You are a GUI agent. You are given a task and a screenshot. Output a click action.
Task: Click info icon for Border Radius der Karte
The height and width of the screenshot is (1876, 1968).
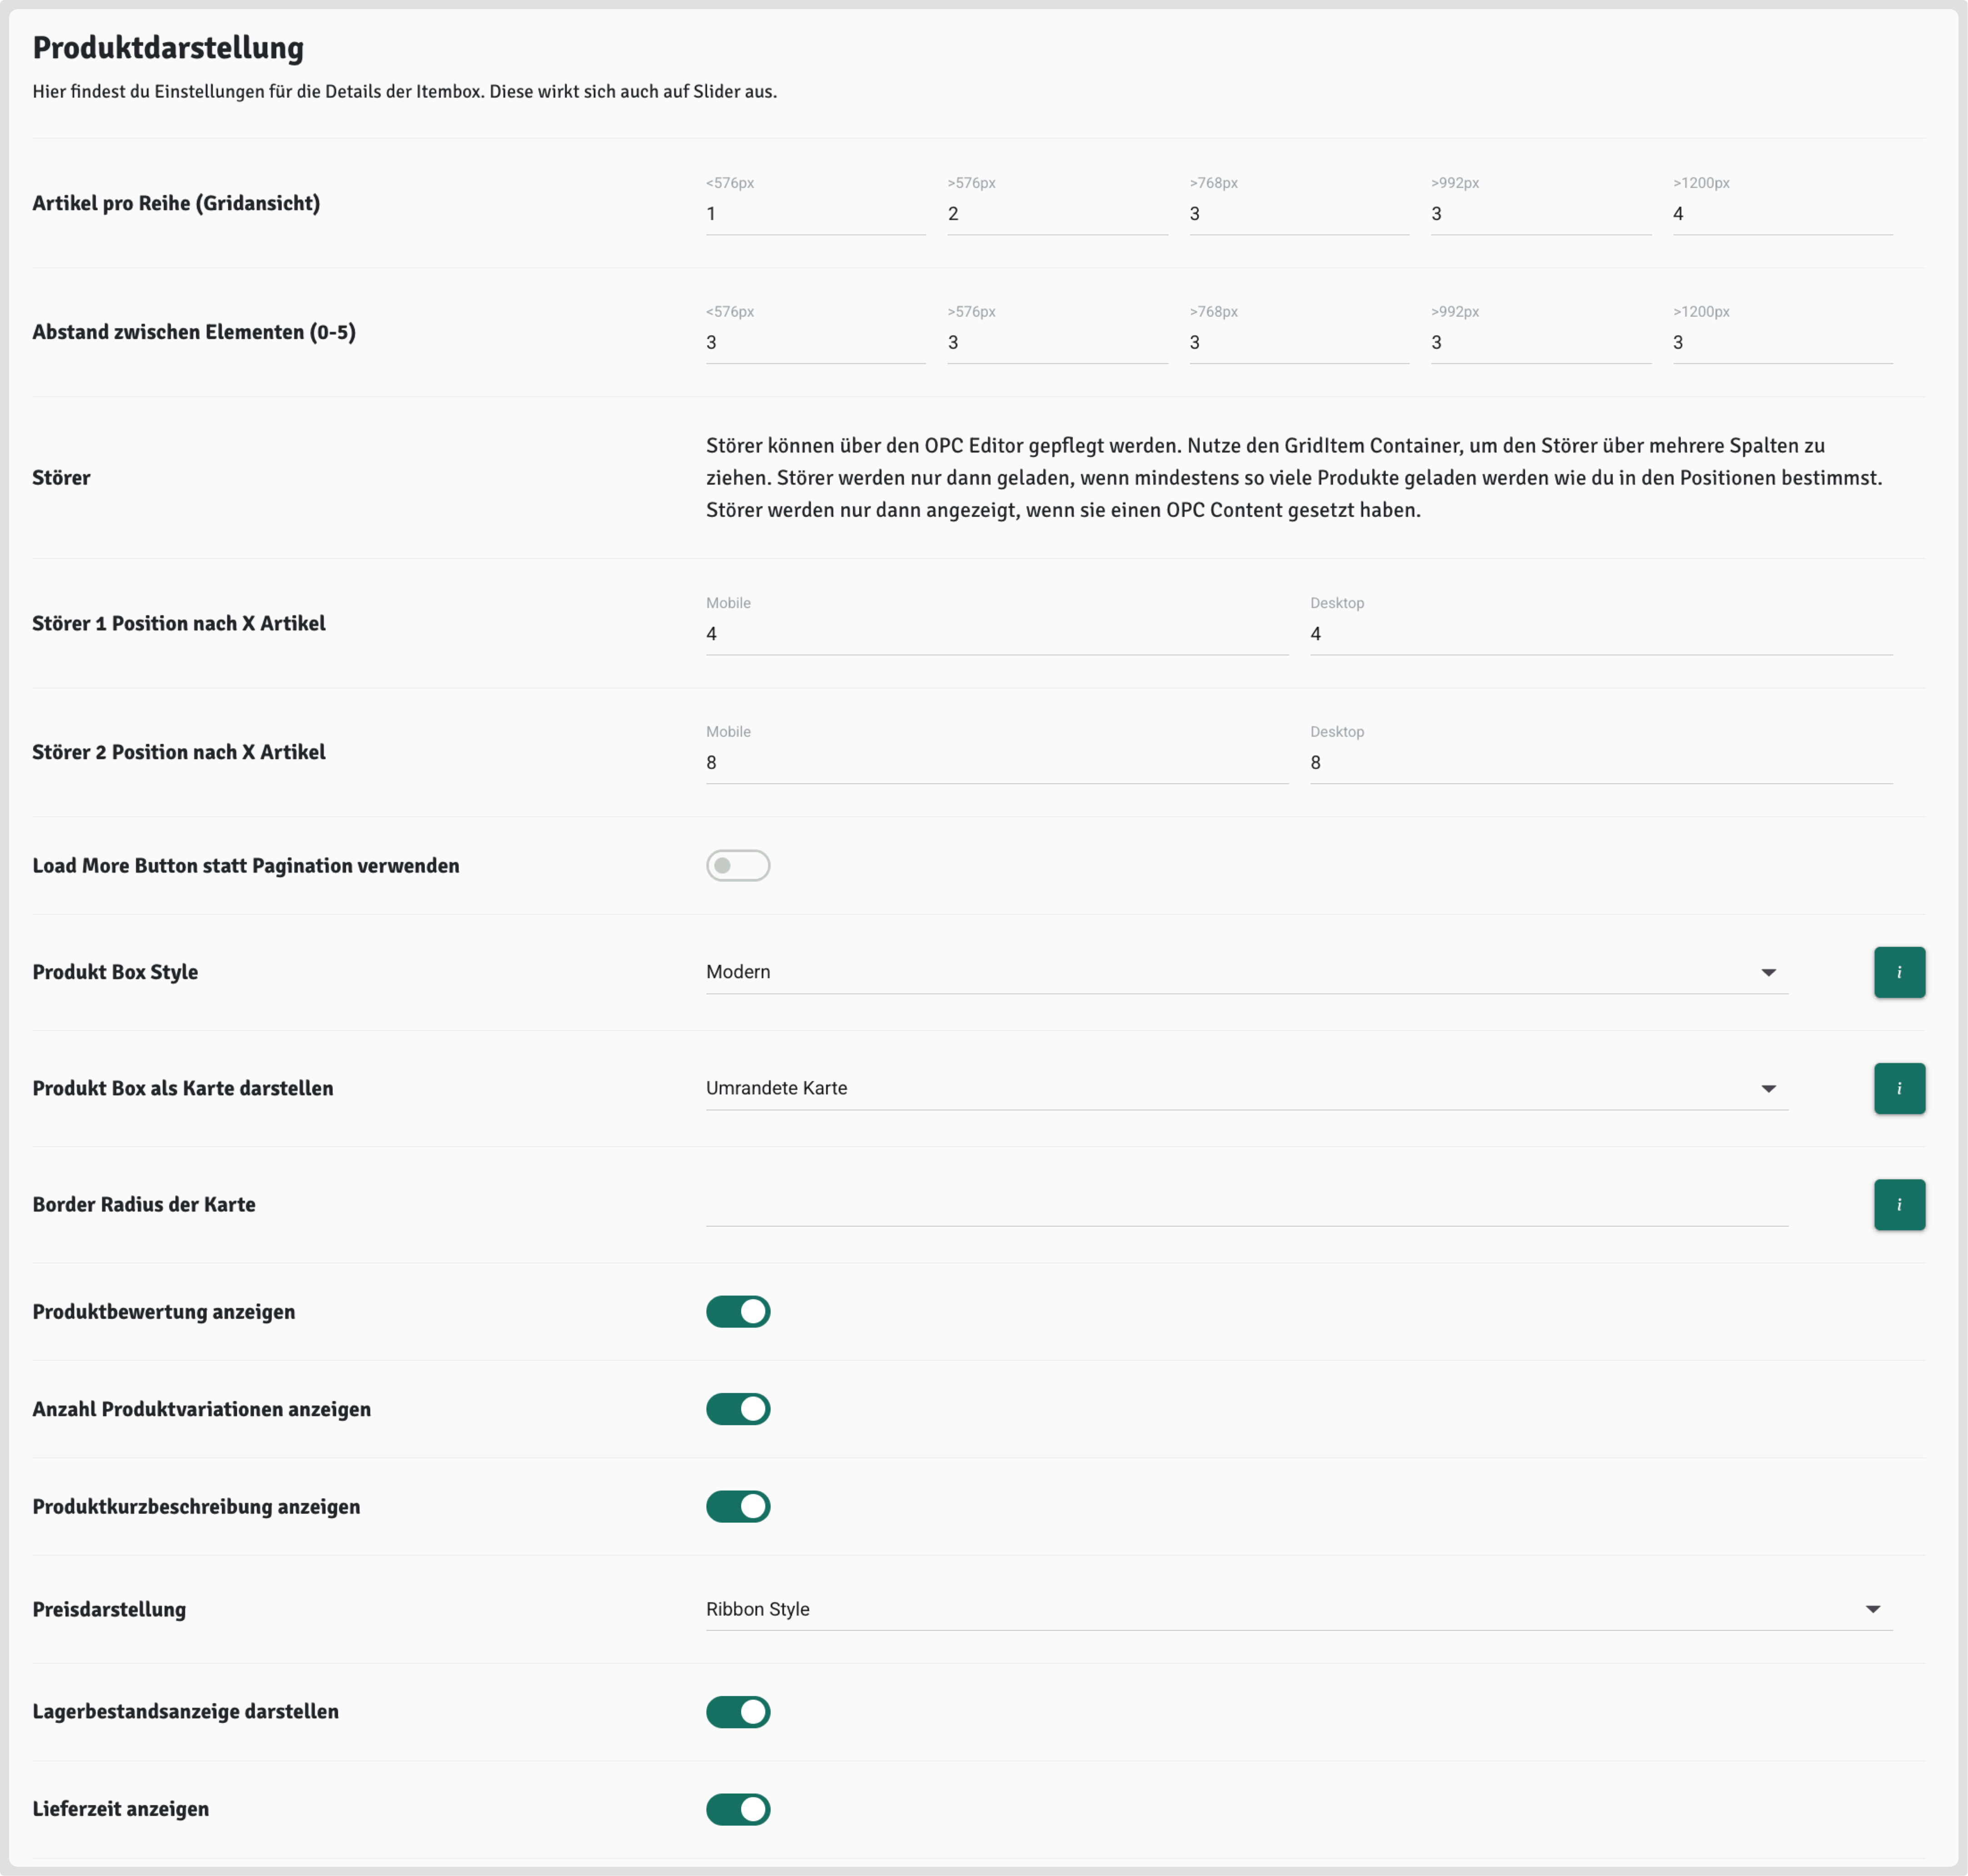point(1898,1204)
